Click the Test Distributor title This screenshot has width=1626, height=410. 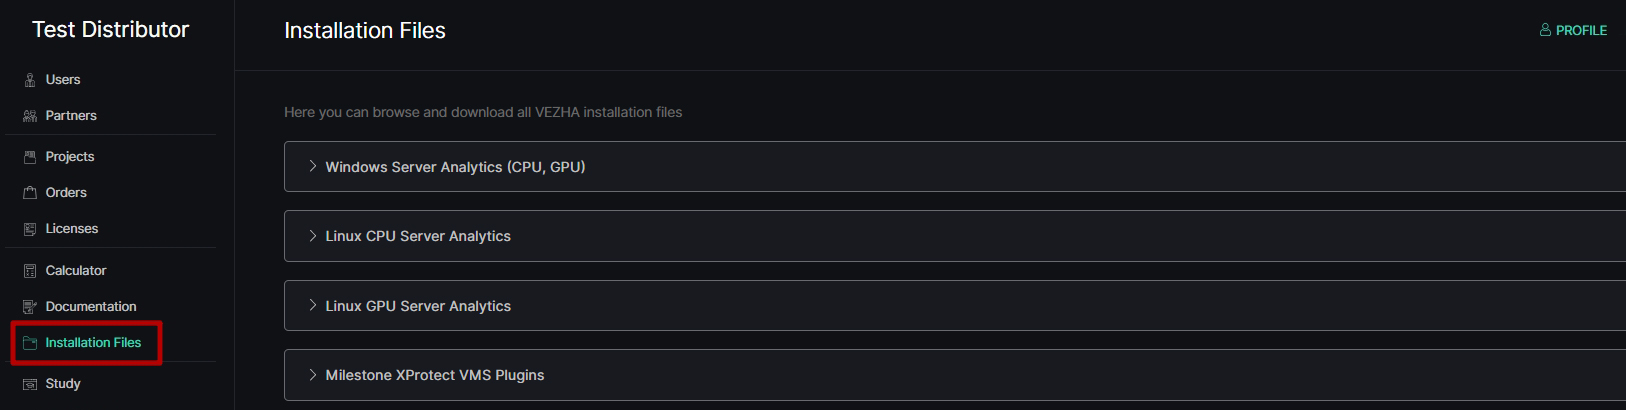tap(110, 30)
